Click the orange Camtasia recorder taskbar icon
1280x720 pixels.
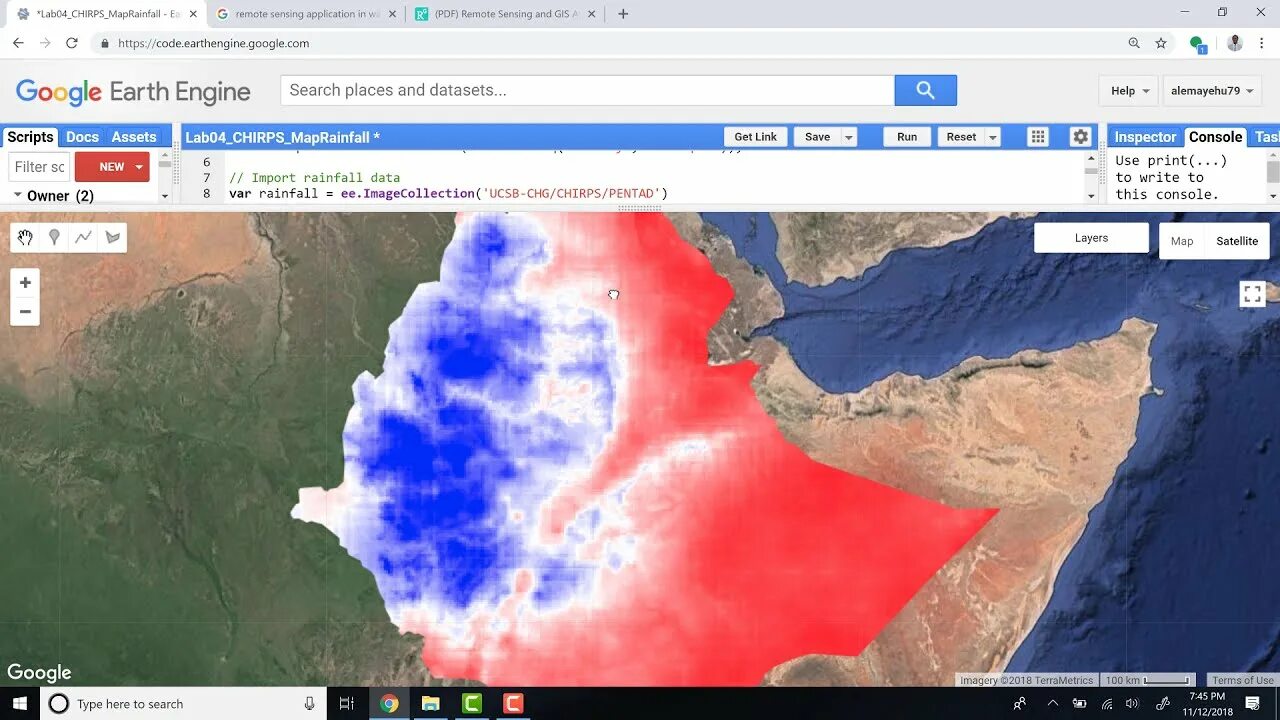pyautogui.click(x=513, y=704)
